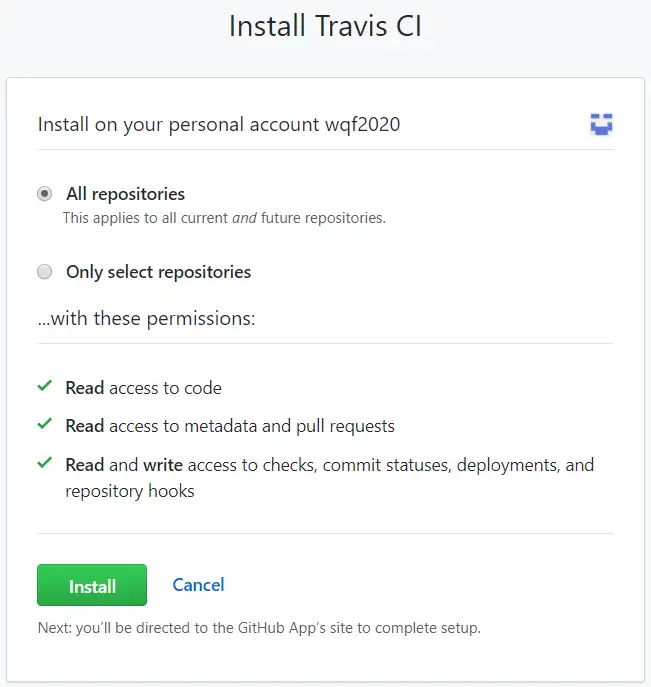Click the metadata and pull requests permission text
The width and height of the screenshot is (651, 687).
coord(230,426)
